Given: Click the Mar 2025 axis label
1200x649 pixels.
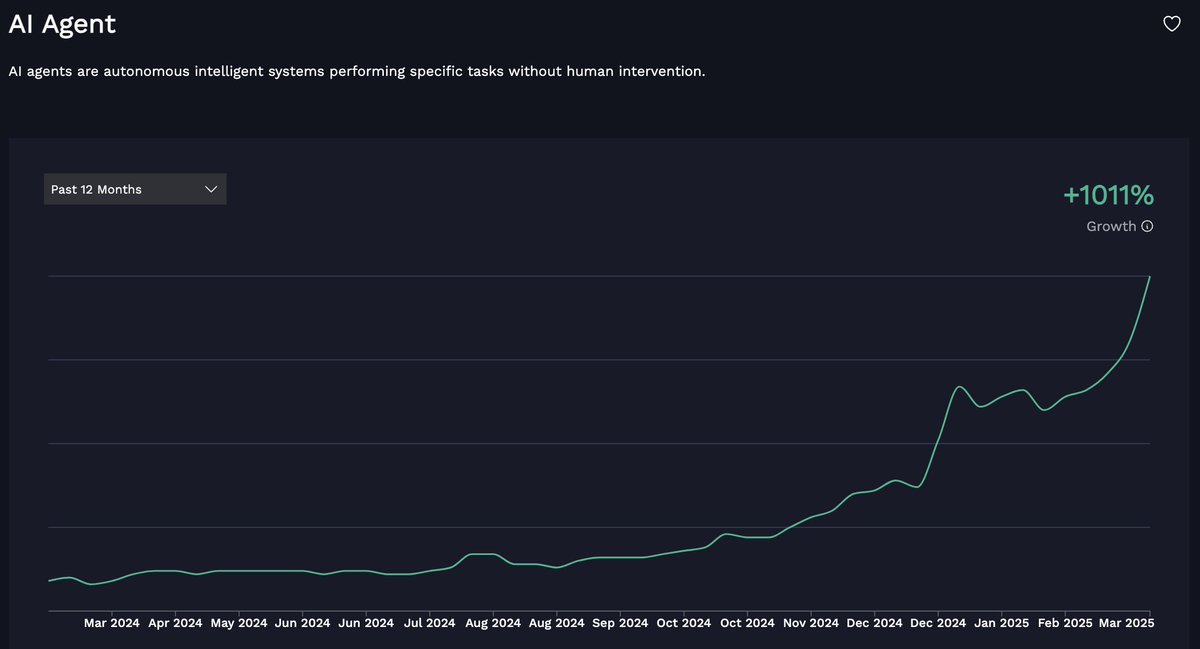Looking at the screenshot, I should click(1127, 623).
